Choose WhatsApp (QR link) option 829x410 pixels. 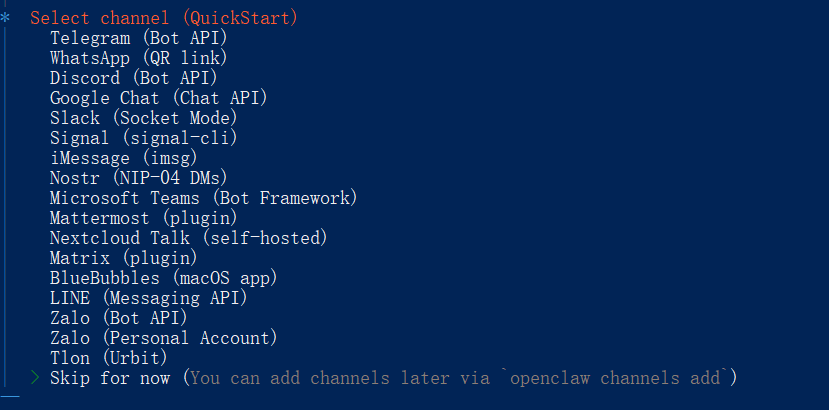tap(139, 58)
